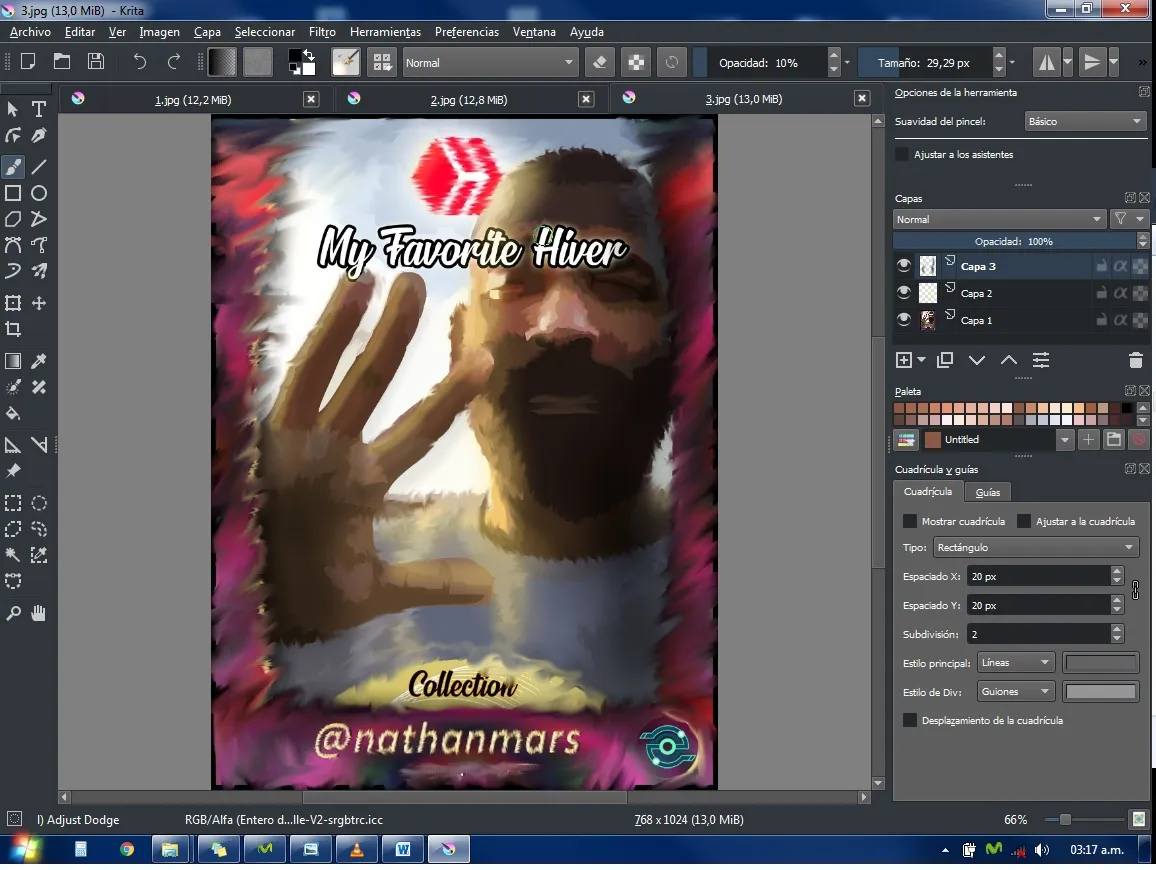Select the Freehand Brush tool
This screenshot has height=870, width=1156.
[13, 167]
